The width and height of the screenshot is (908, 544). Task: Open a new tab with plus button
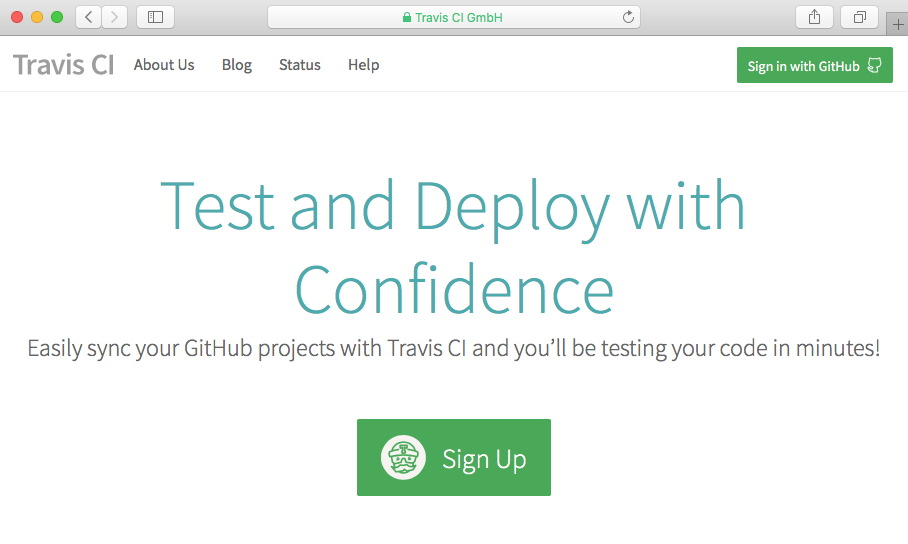(897, 25)
